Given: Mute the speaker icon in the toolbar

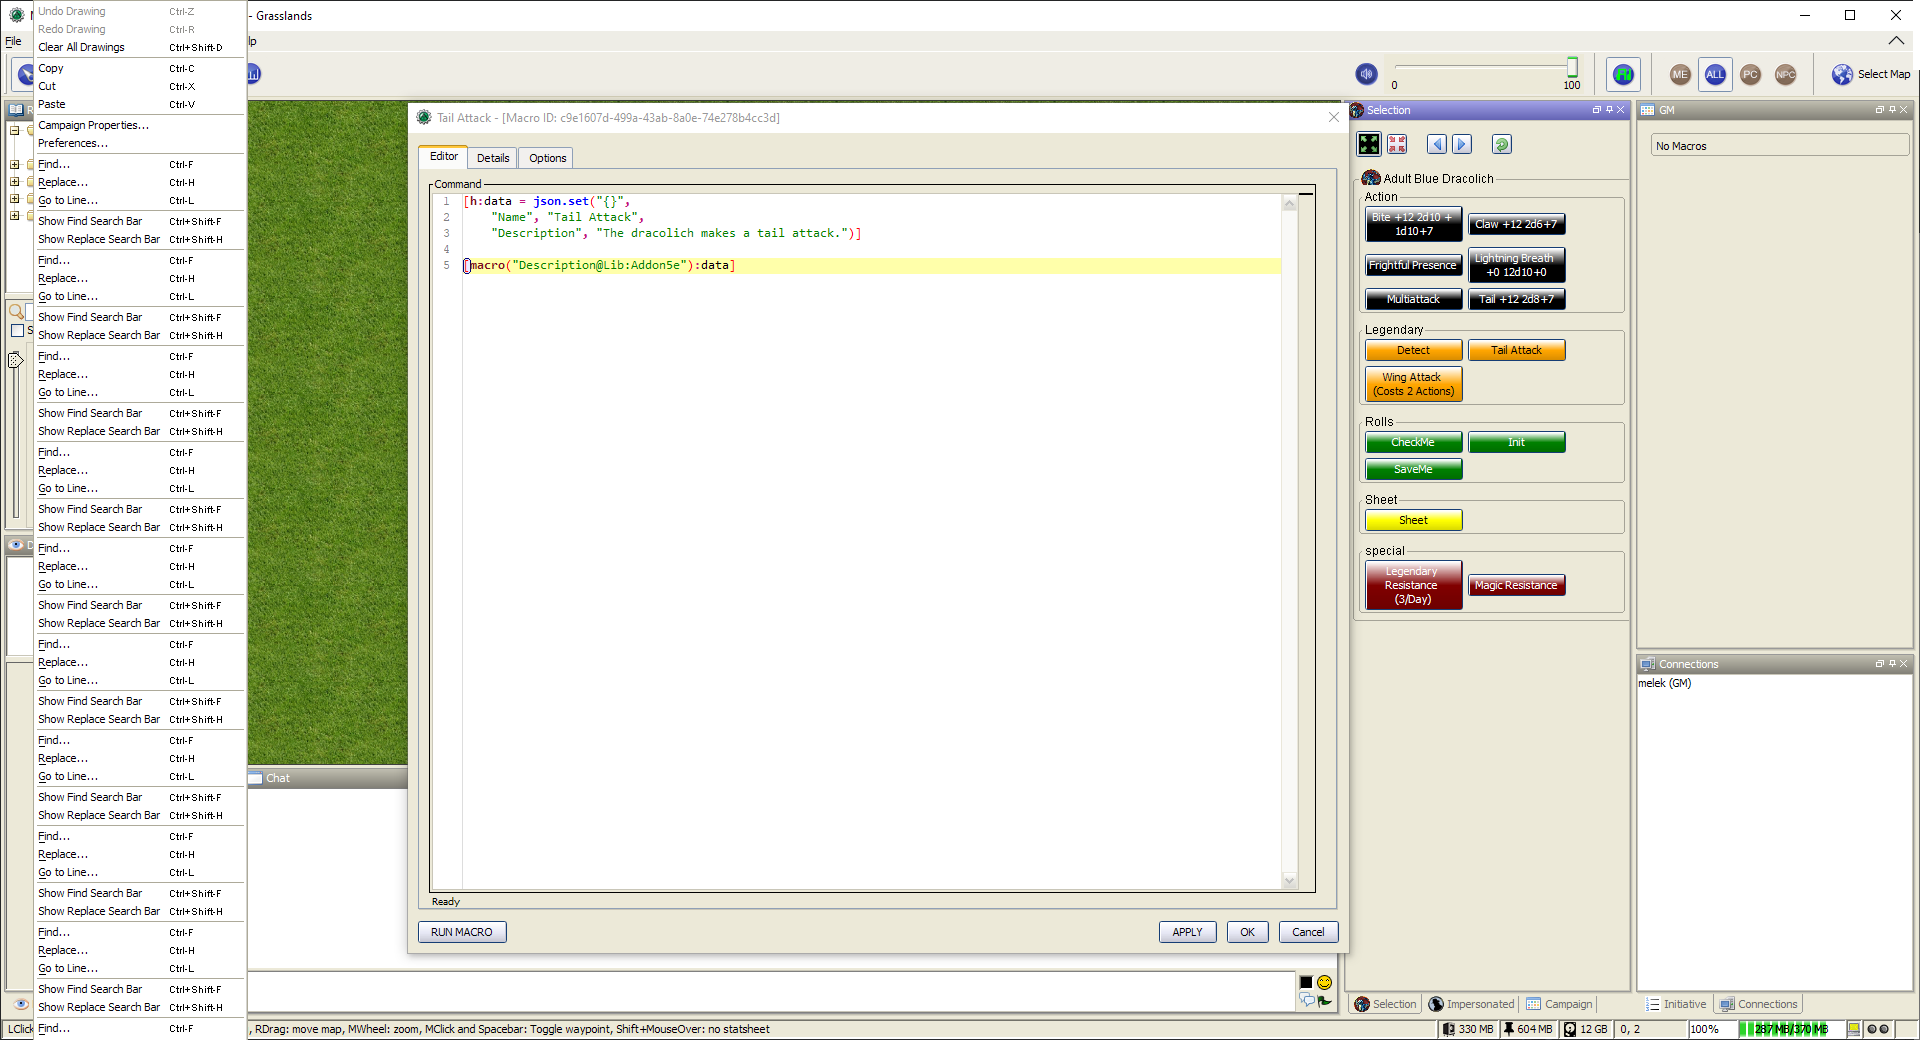Looking at the screenshot, I should pyautogui.click(x=1365, y=73).
